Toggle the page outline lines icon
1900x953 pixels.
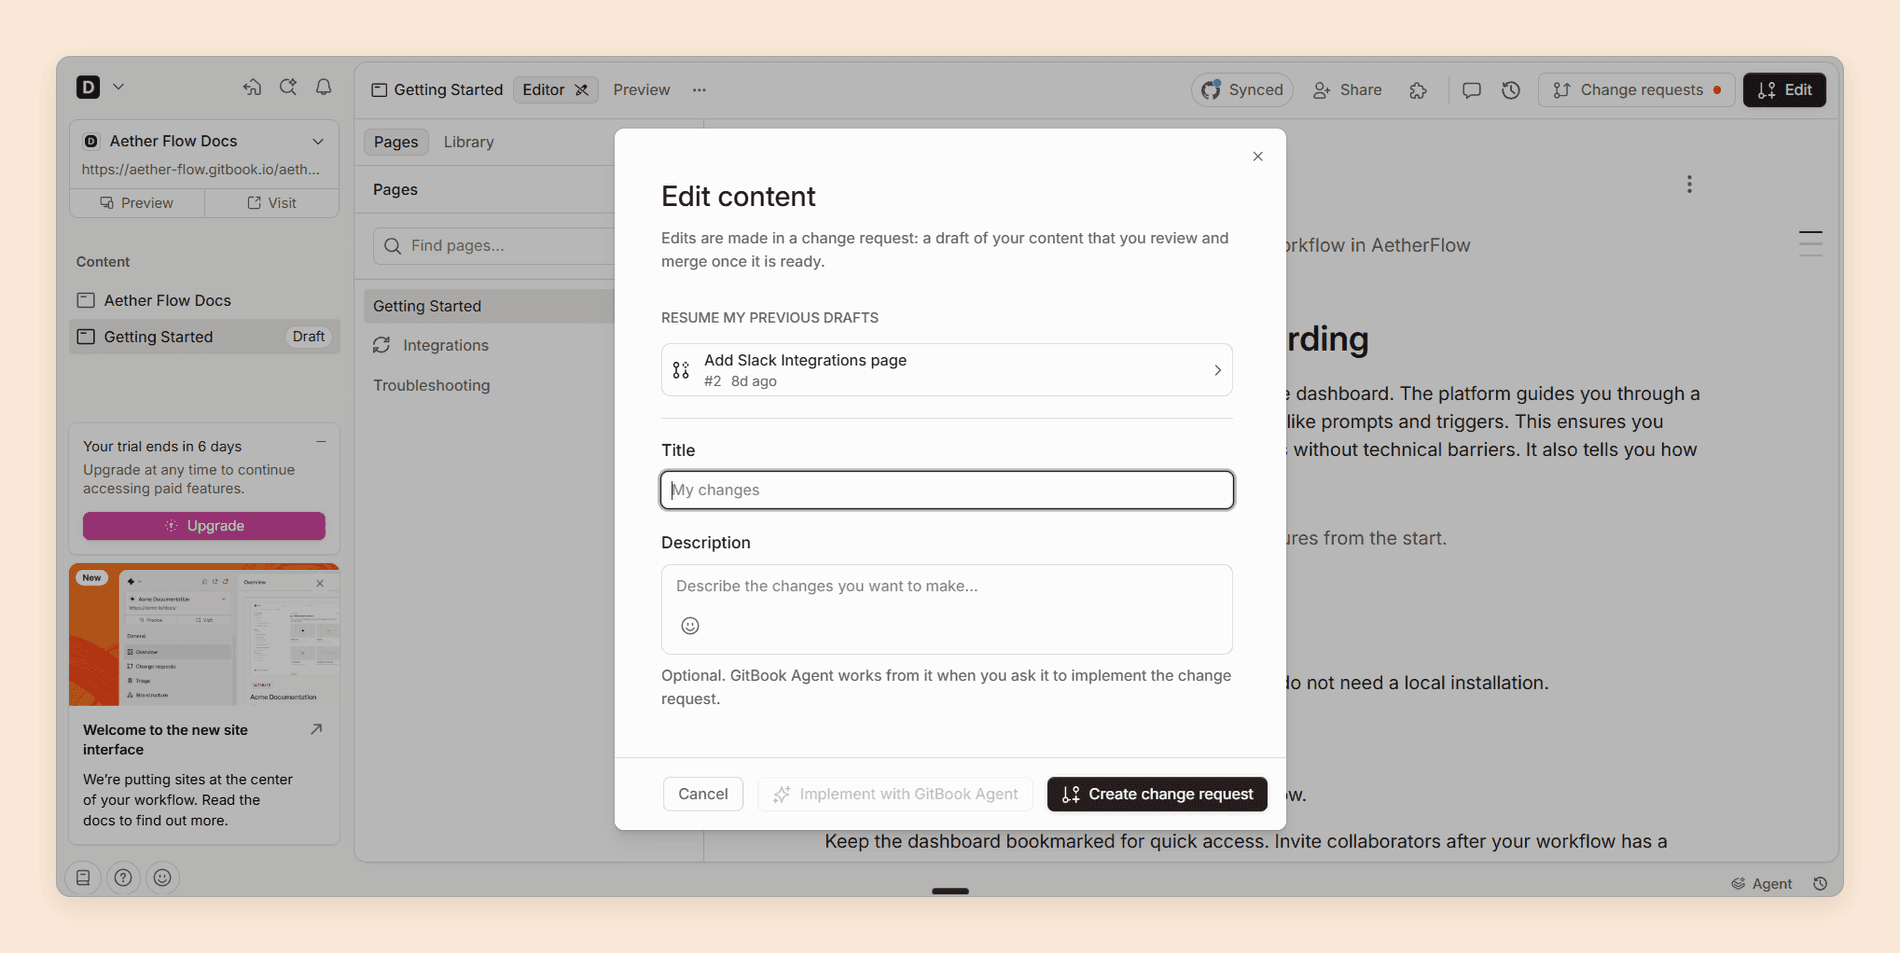pyautogui.click(x=1810, y=243)
